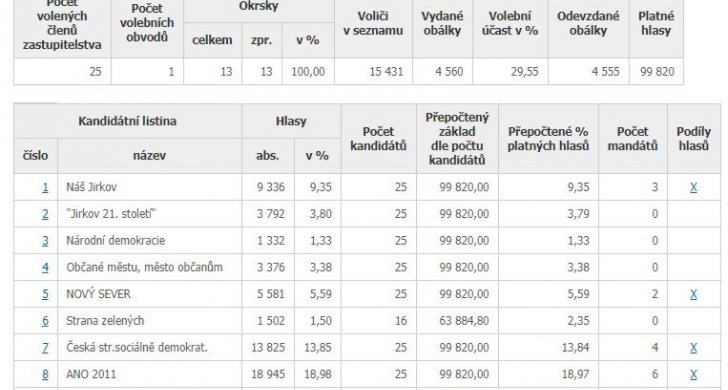728x390 pixels.
Task: Open candidate list number 6 link
Action: point(45,321)
